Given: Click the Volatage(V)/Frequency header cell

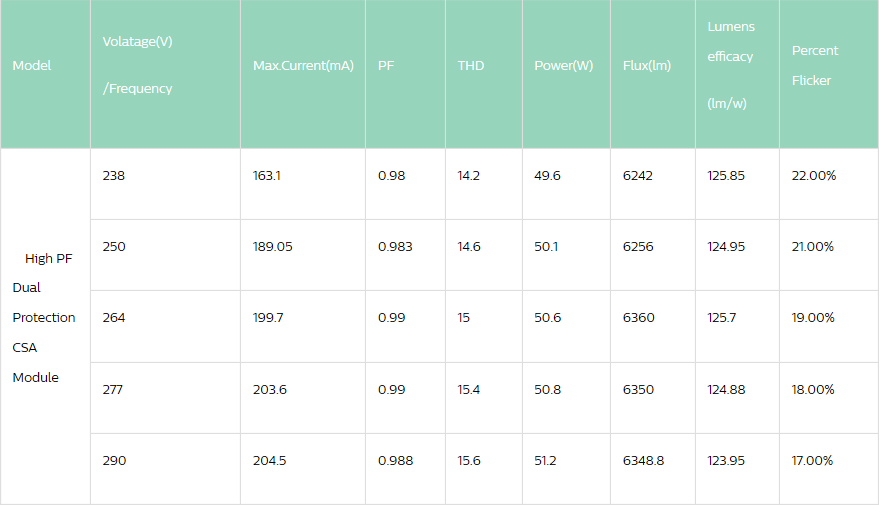Looking at the screenshot, I should point(138,65).
